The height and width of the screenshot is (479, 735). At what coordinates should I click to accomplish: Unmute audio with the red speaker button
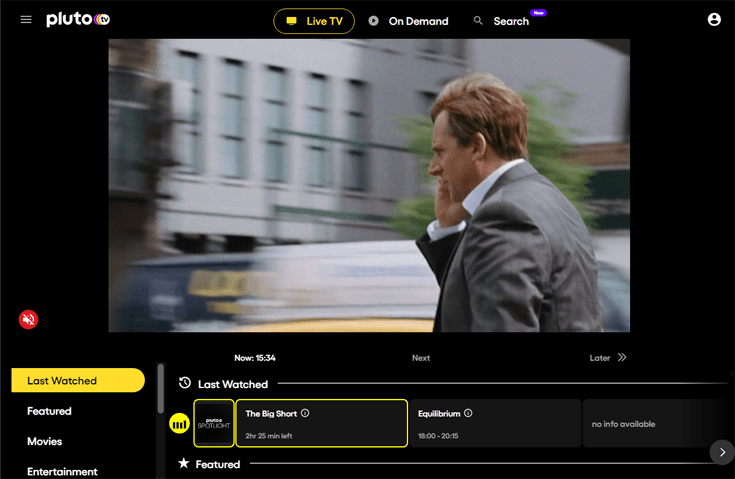(x=28, y=319)
